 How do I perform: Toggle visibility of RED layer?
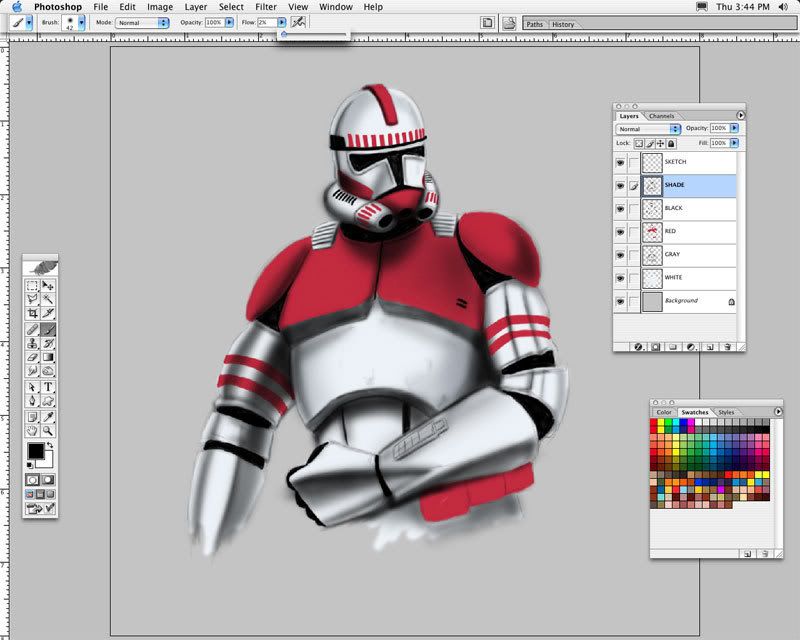coord(620,232)
